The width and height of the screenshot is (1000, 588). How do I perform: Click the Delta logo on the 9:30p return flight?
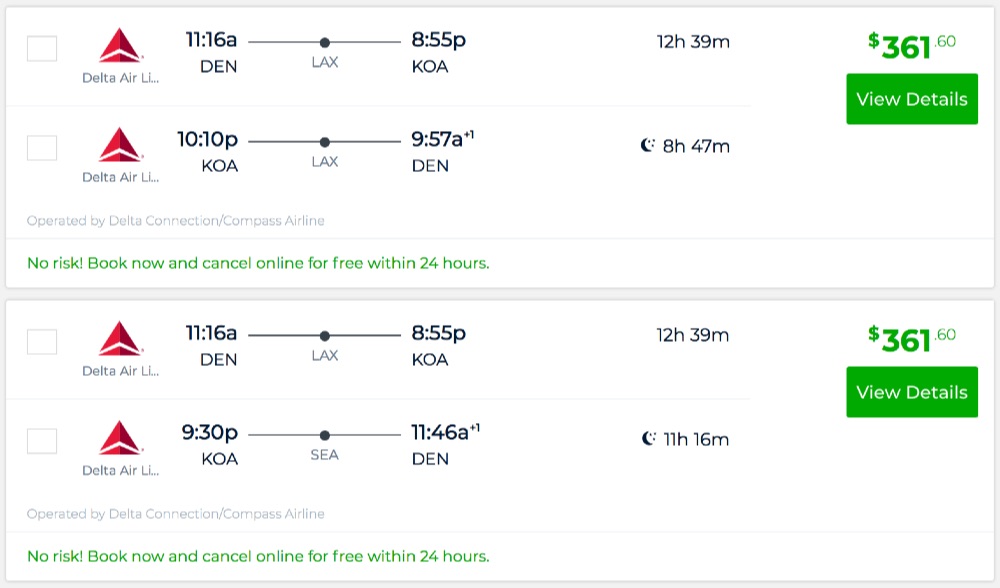click(121, 438)
